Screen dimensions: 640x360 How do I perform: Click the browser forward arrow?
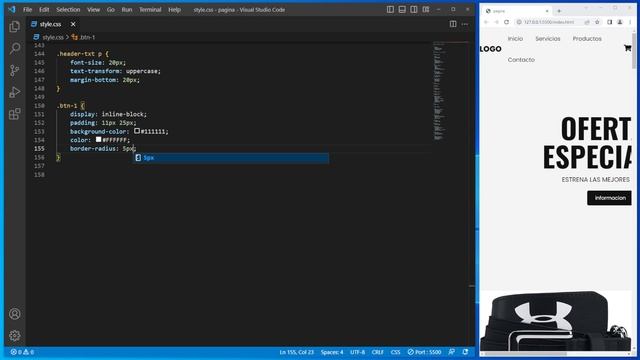coord(496,22)
